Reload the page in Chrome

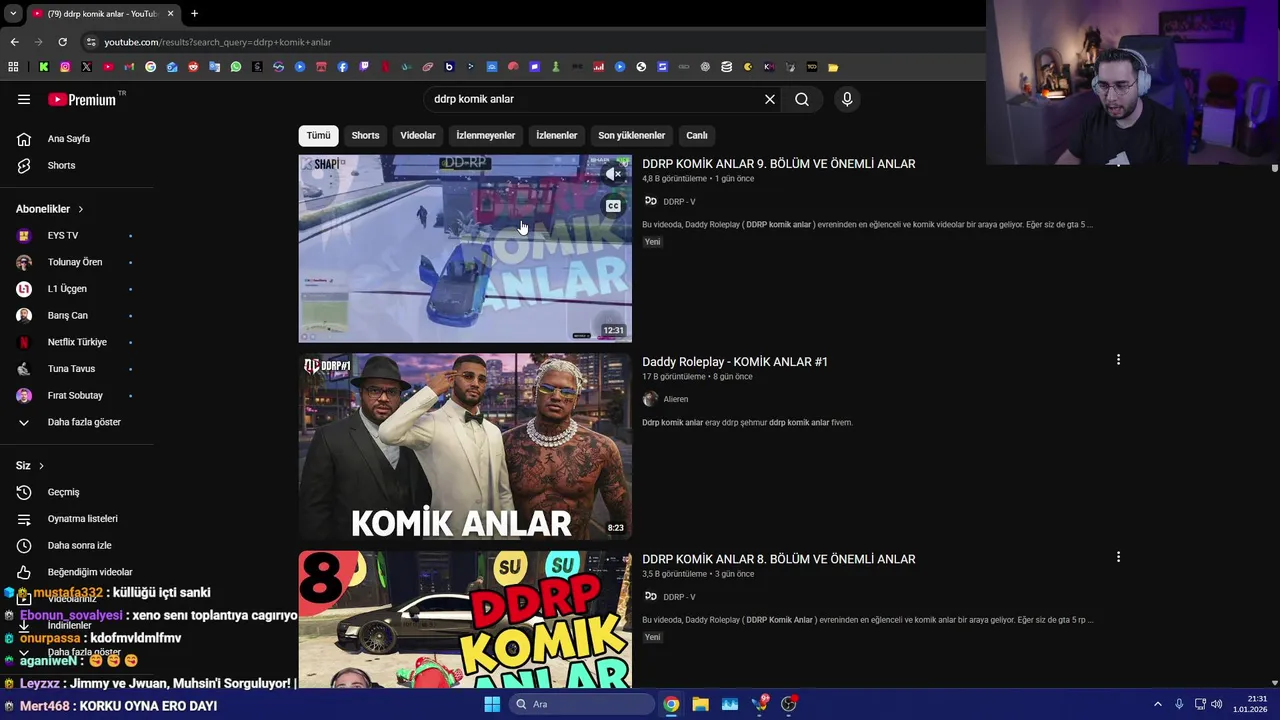[62, 42]
